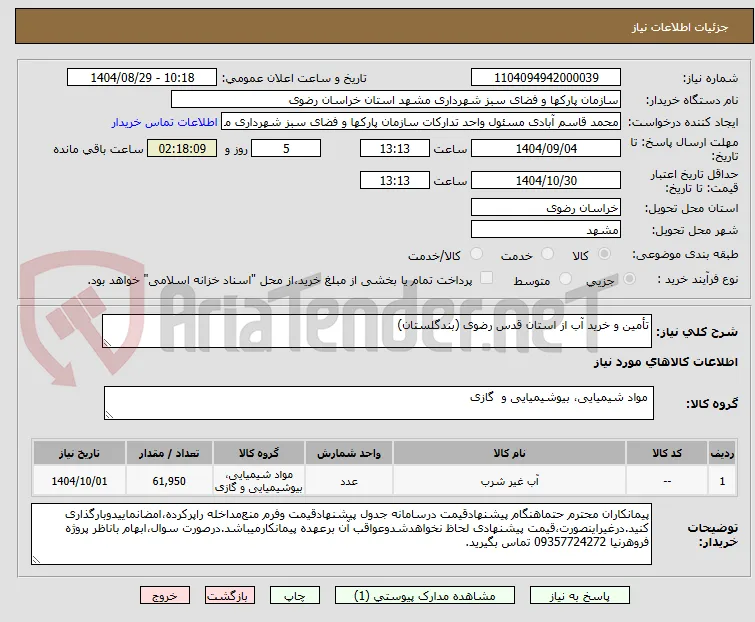Click the 'شماره نیاز' field 1104094942000039
This screenshot has width=755, height=622.
(546, 78)
